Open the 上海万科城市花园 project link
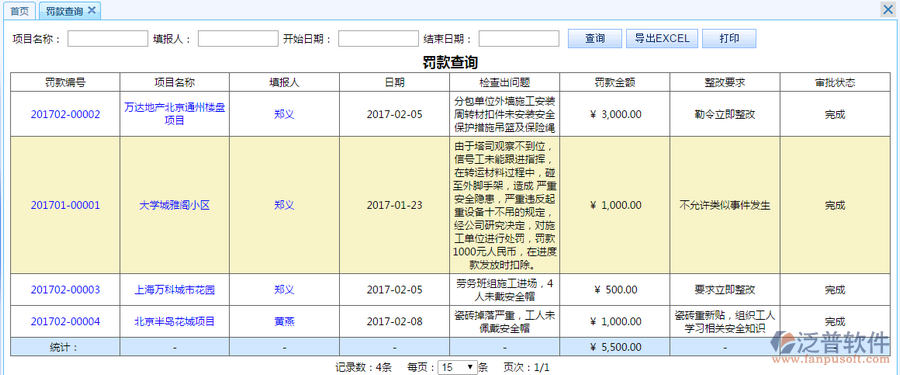This screenshot has width=900, height=375. [175, 290]
